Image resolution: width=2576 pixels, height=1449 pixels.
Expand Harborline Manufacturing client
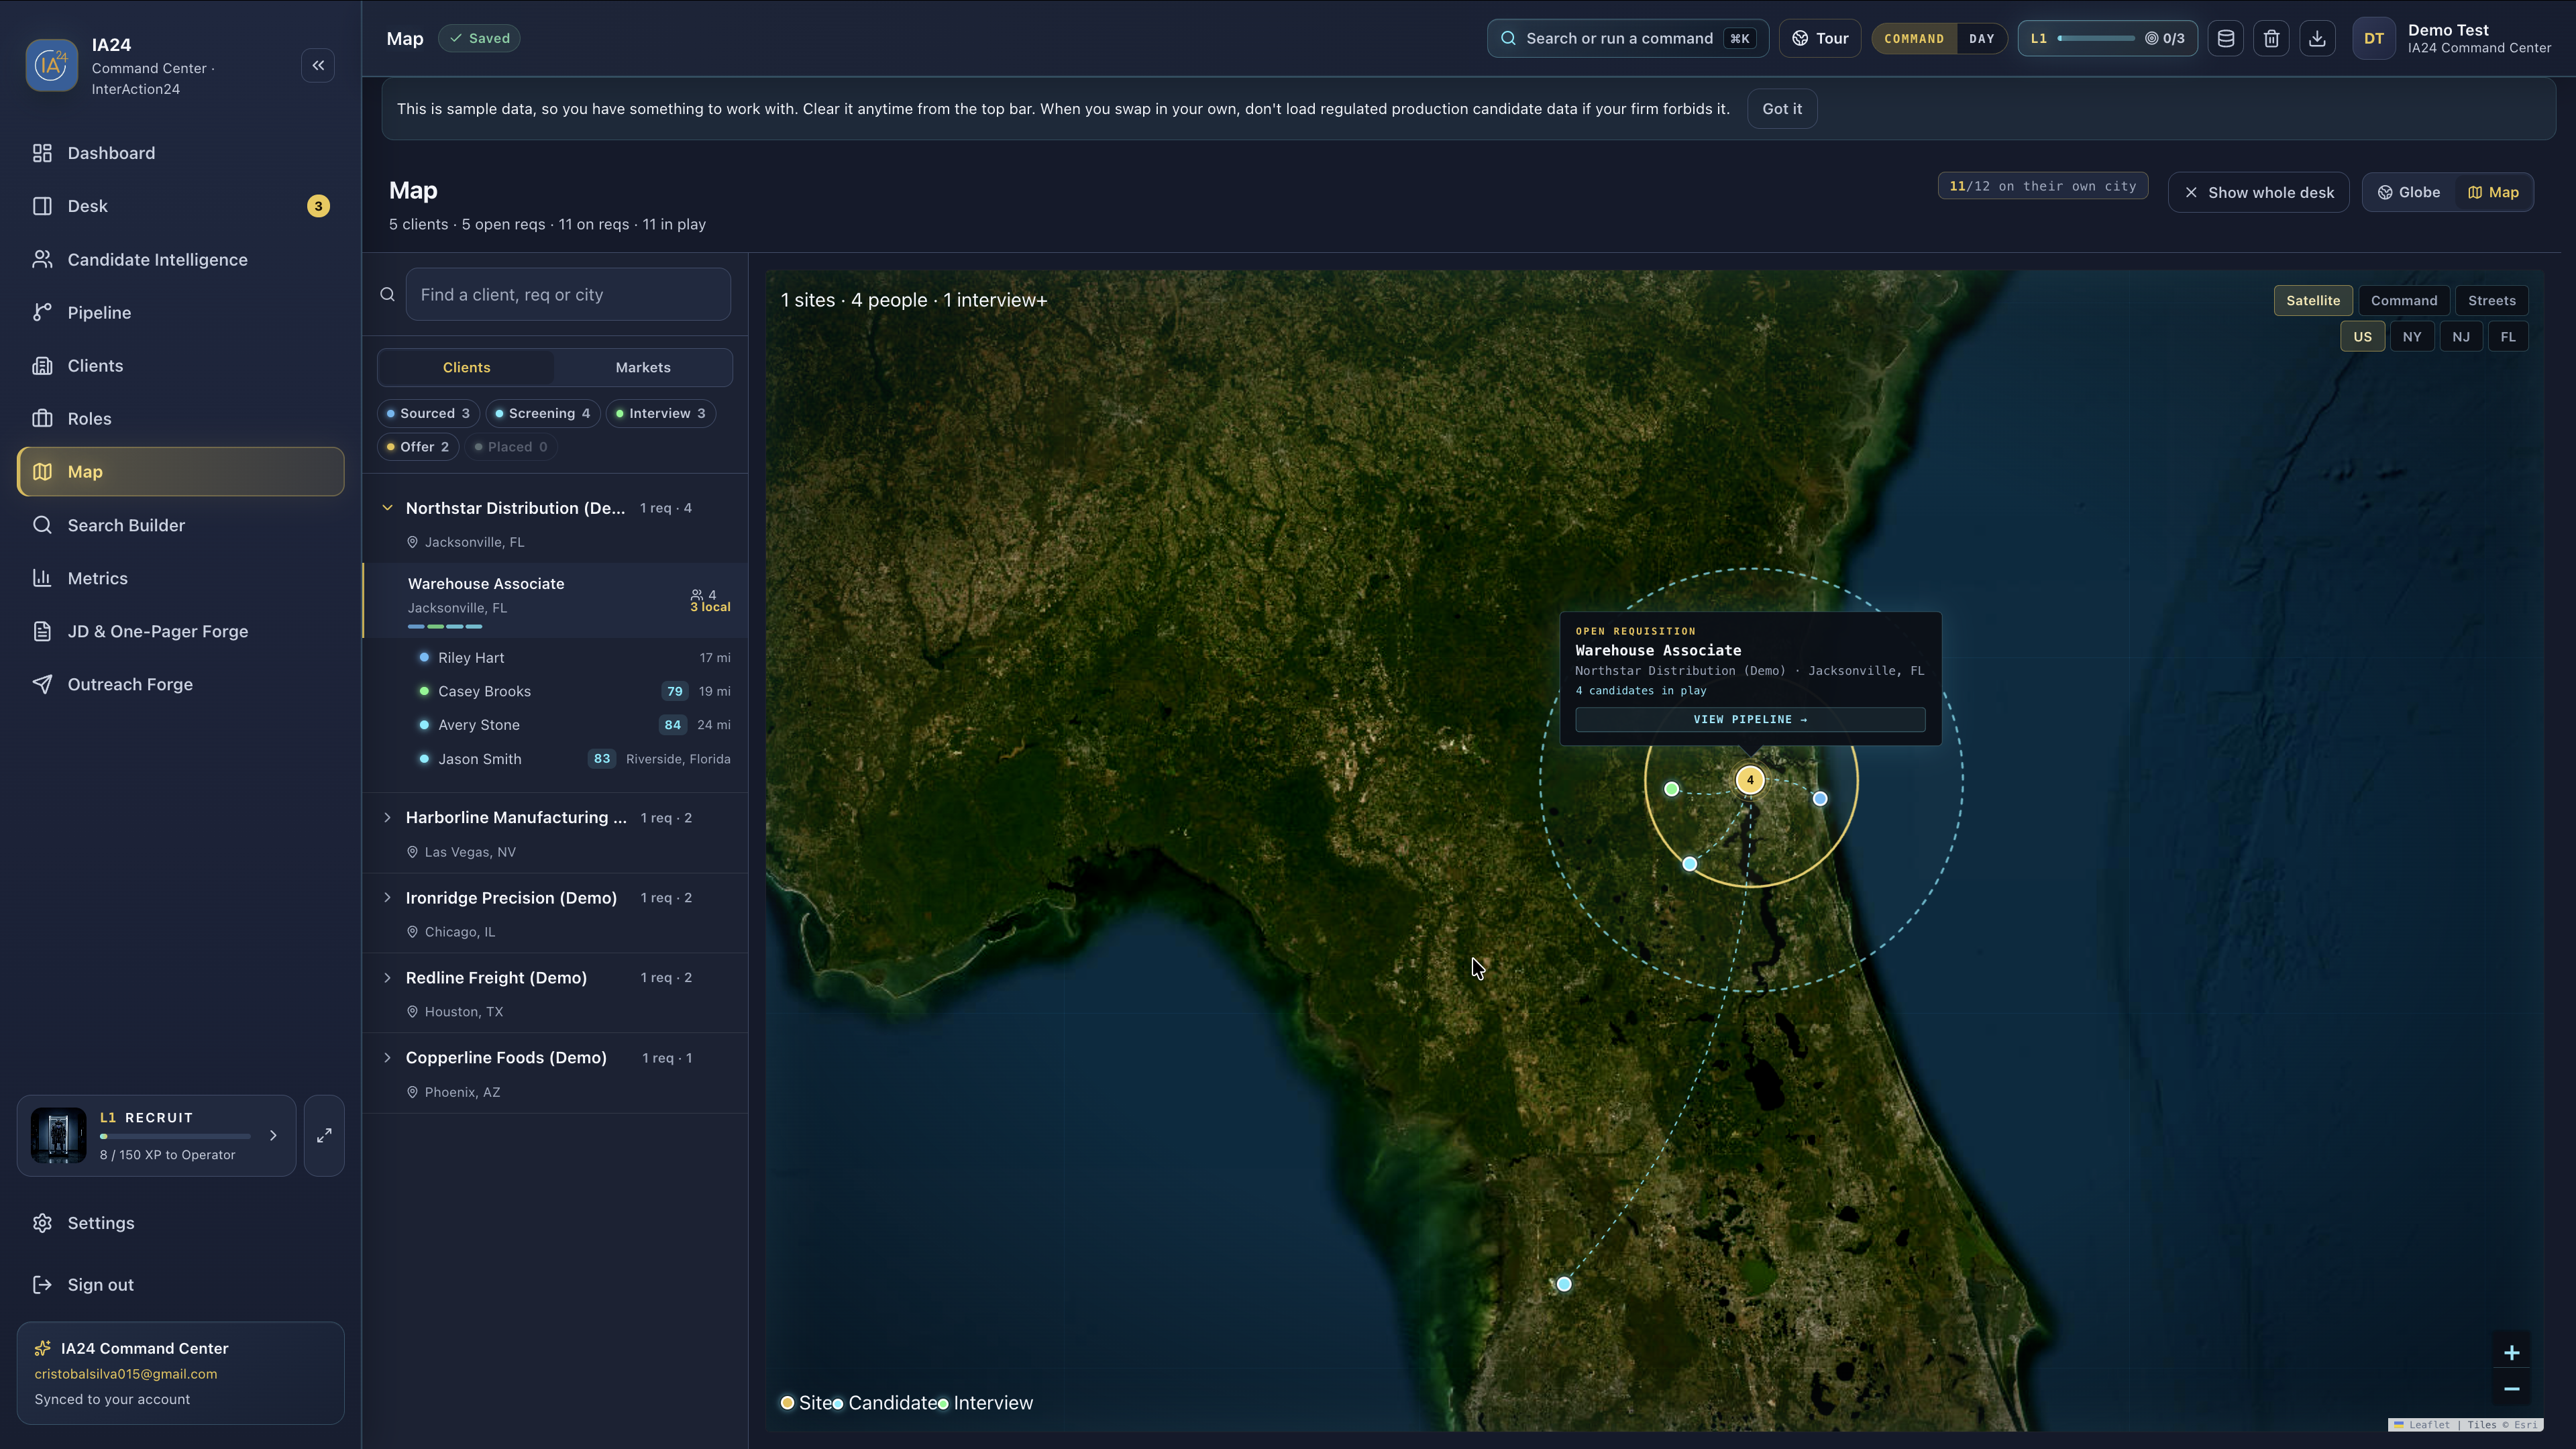click(387, 818)
